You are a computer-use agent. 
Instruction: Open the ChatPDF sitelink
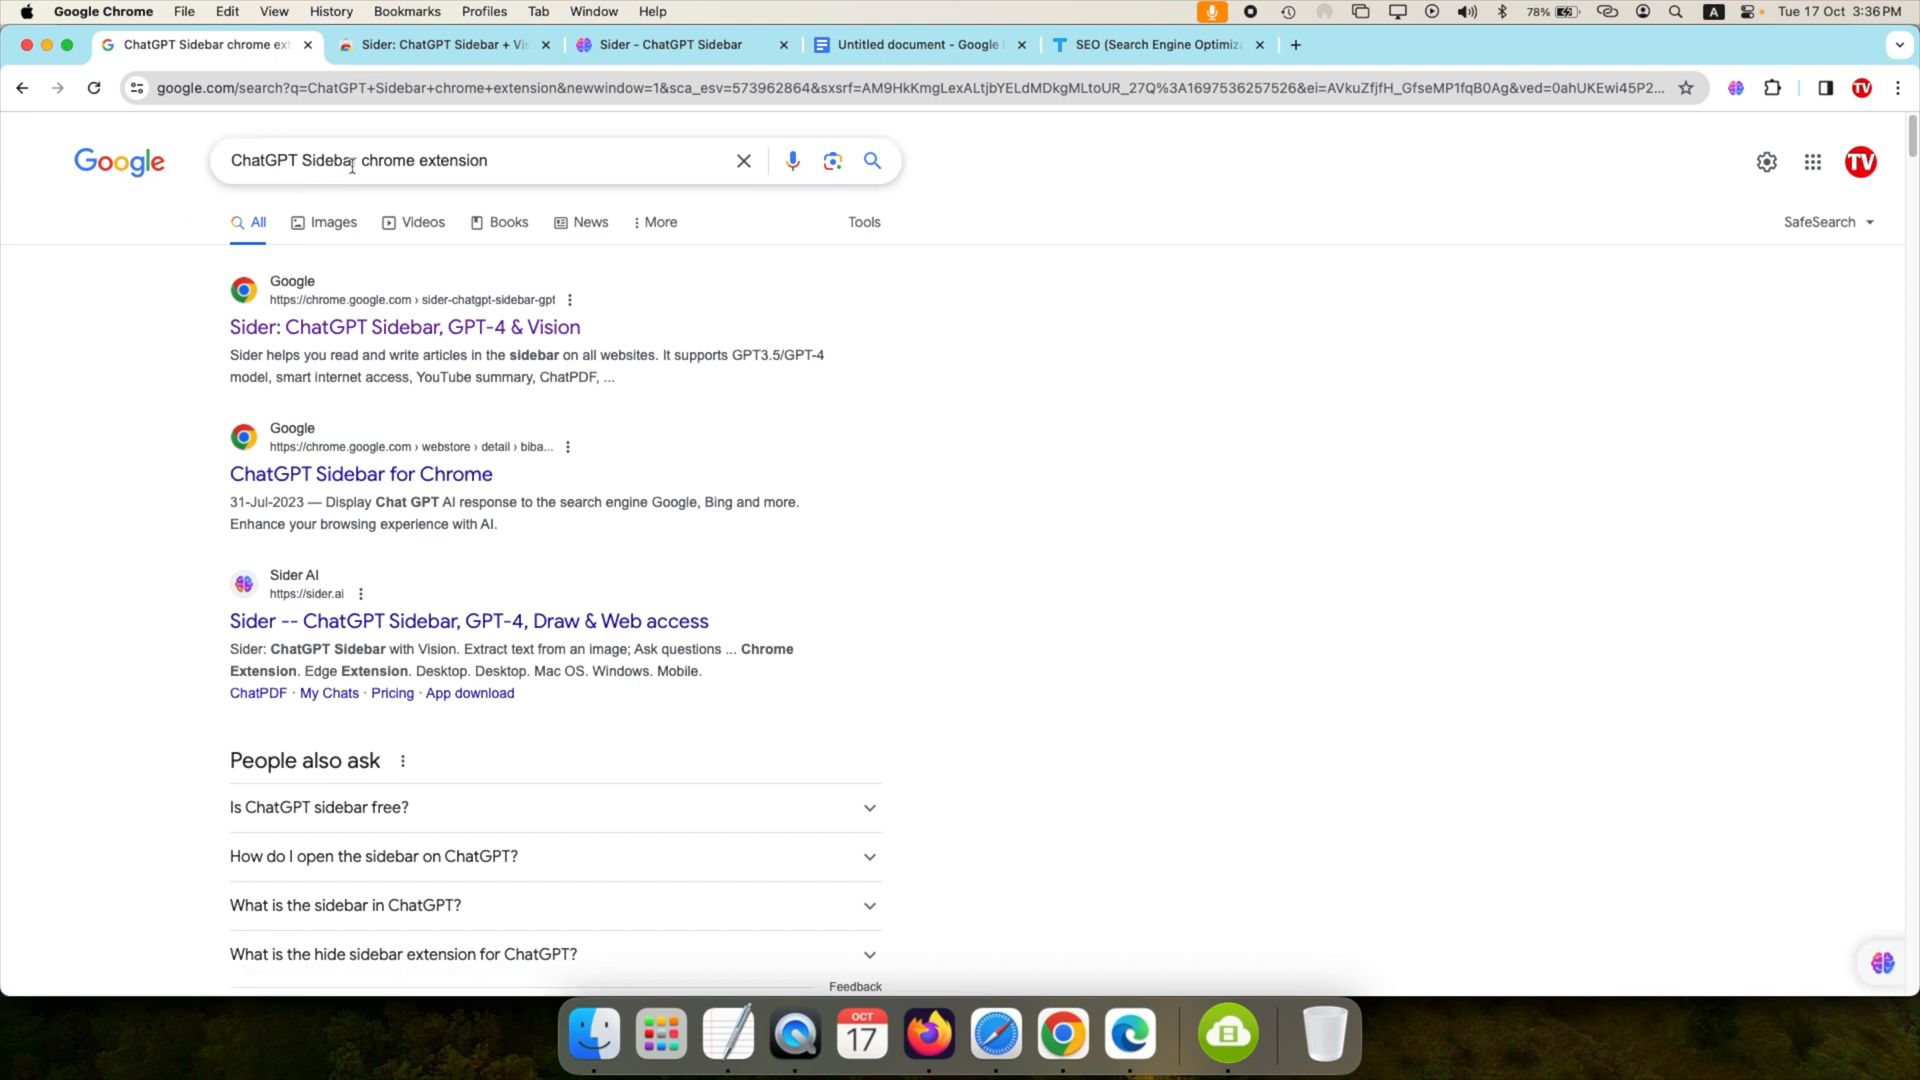(x=258, y=693)
